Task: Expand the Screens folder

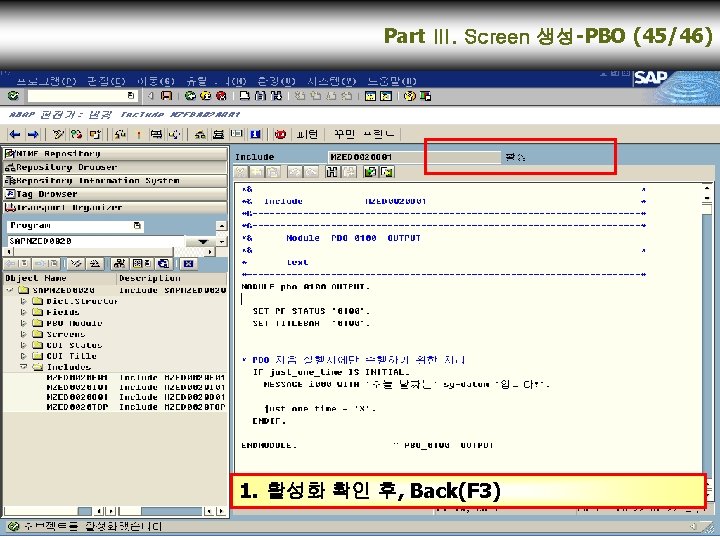Action: pos(23,334)
